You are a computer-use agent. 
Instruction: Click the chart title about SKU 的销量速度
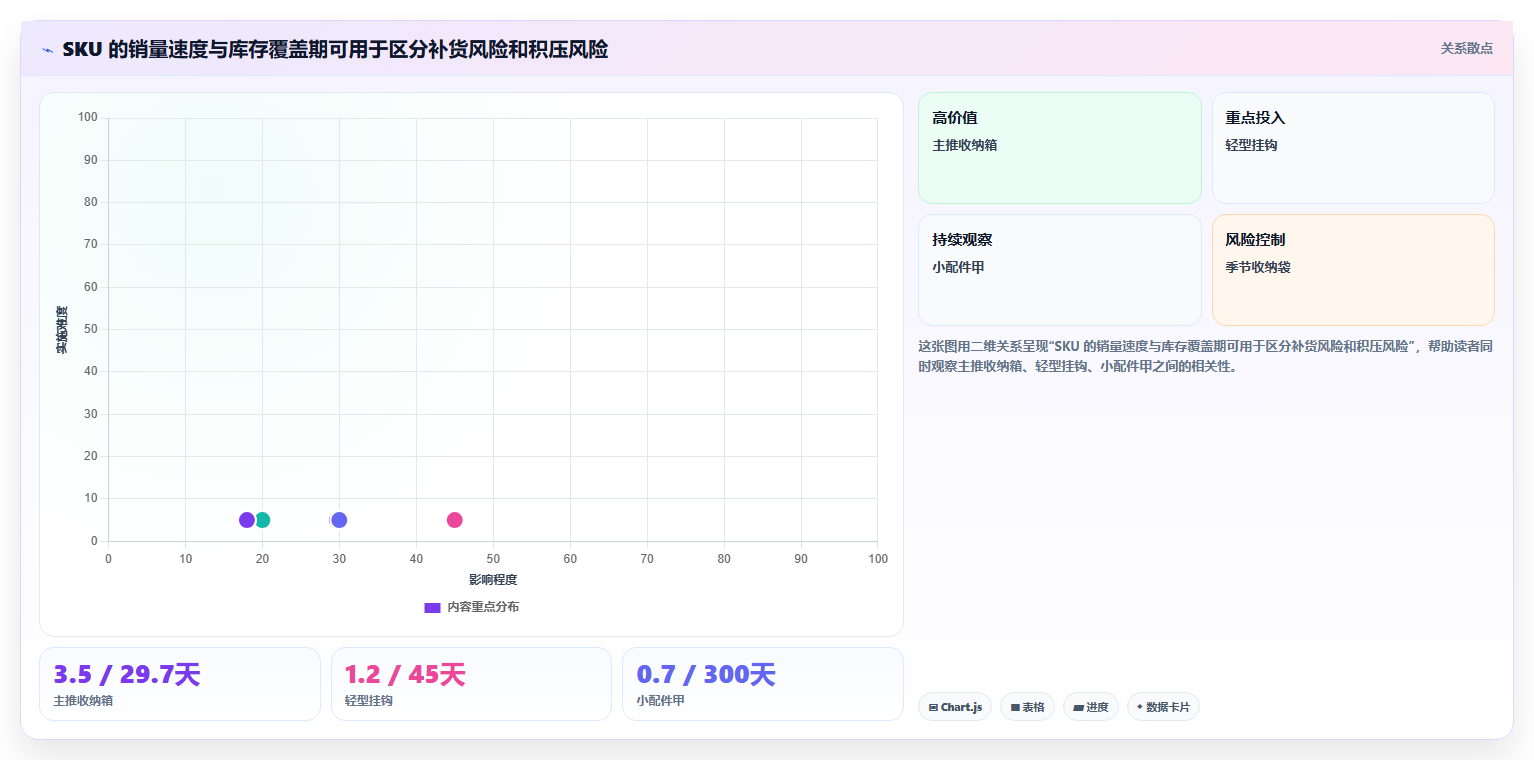335,49
